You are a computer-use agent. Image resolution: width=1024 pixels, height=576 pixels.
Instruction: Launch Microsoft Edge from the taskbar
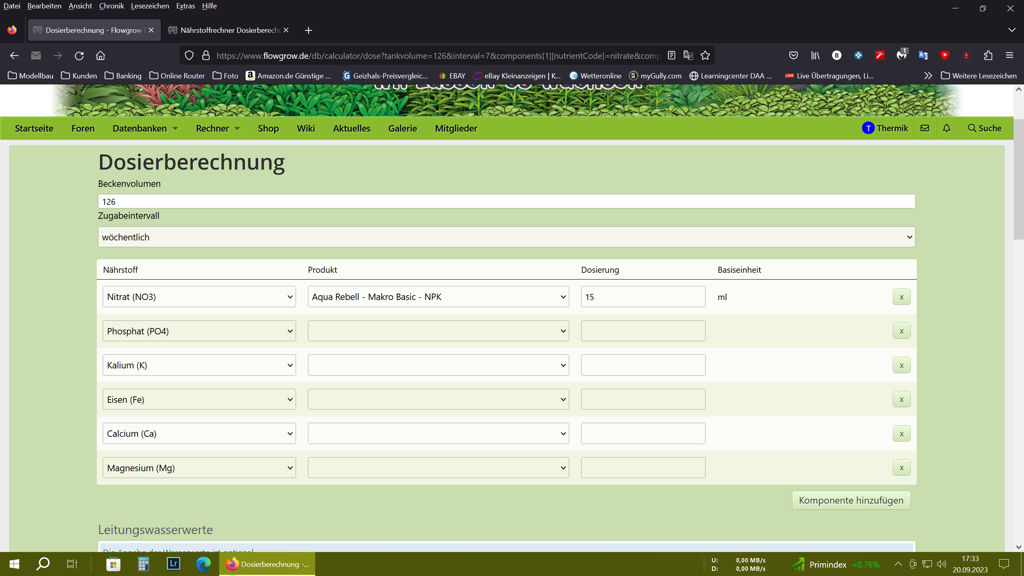click(203, 564)
